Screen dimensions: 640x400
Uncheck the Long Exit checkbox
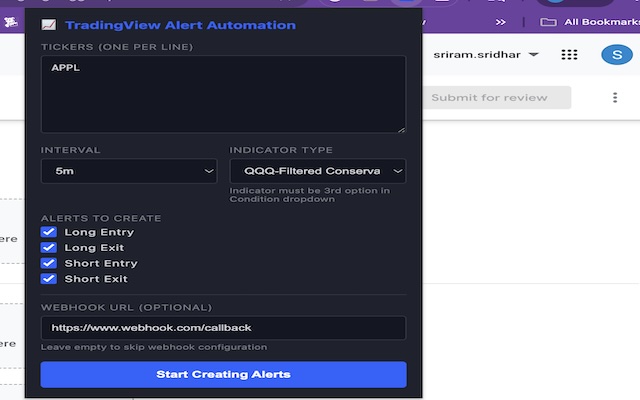click(x=49, y=247)
